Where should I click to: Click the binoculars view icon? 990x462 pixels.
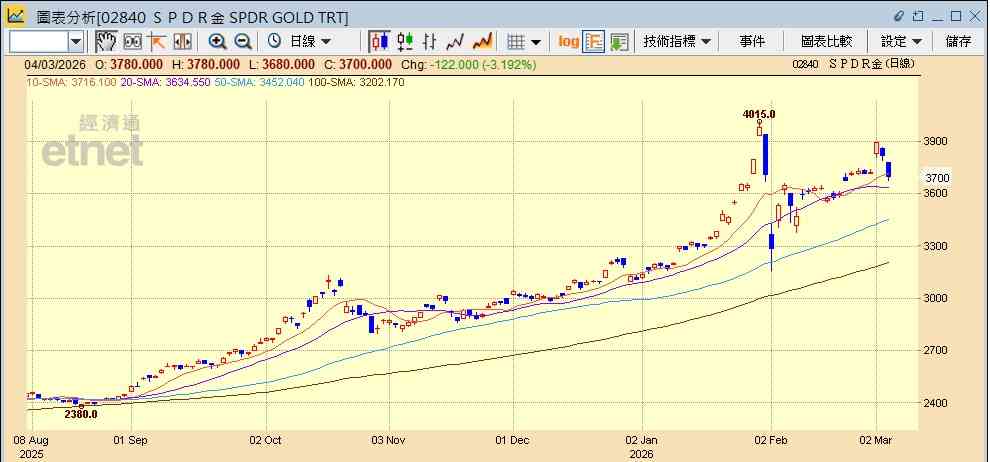click(x=133, y=42)
